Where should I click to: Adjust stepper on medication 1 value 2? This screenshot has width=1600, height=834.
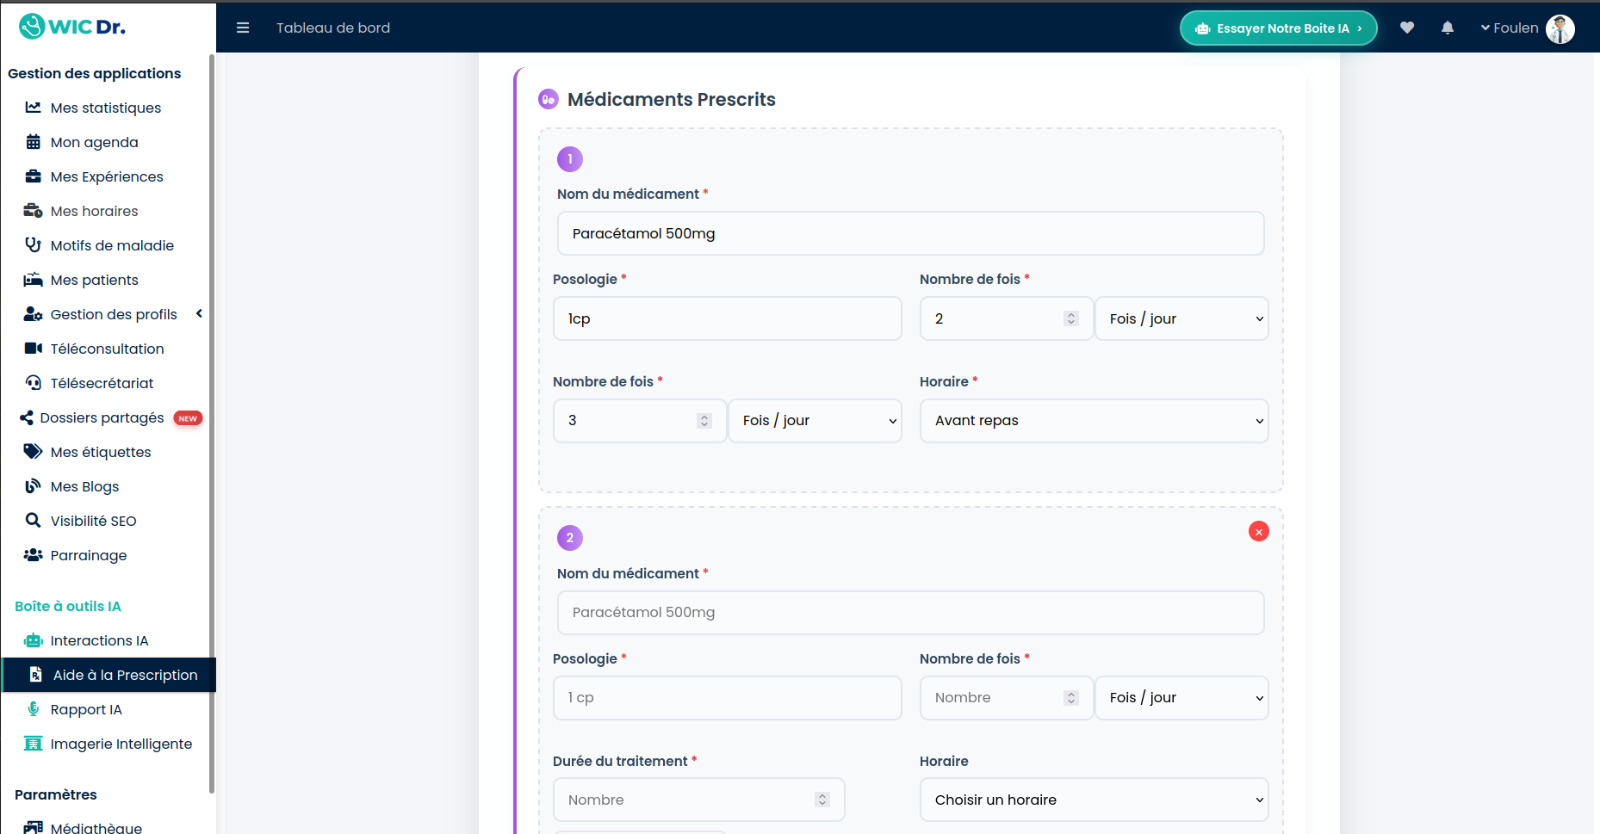pos(1071,319)
